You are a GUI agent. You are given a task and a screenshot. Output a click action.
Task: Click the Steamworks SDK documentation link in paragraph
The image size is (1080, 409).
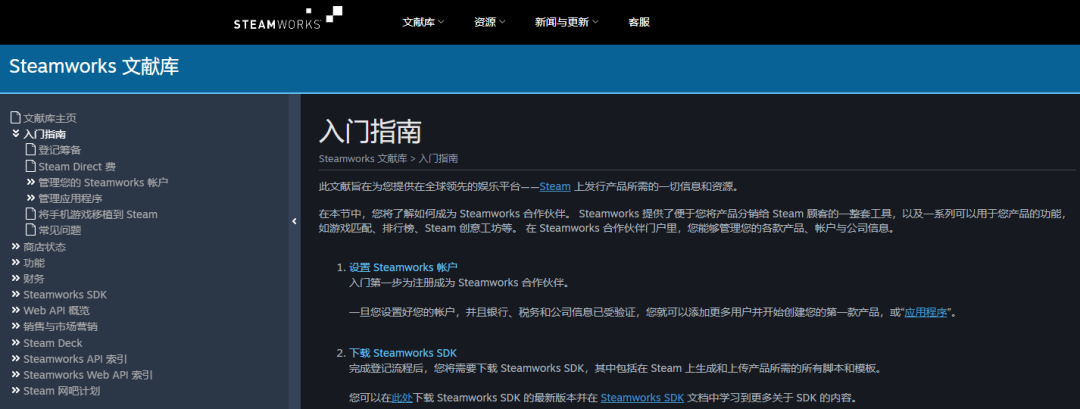(x=642, y=398)
